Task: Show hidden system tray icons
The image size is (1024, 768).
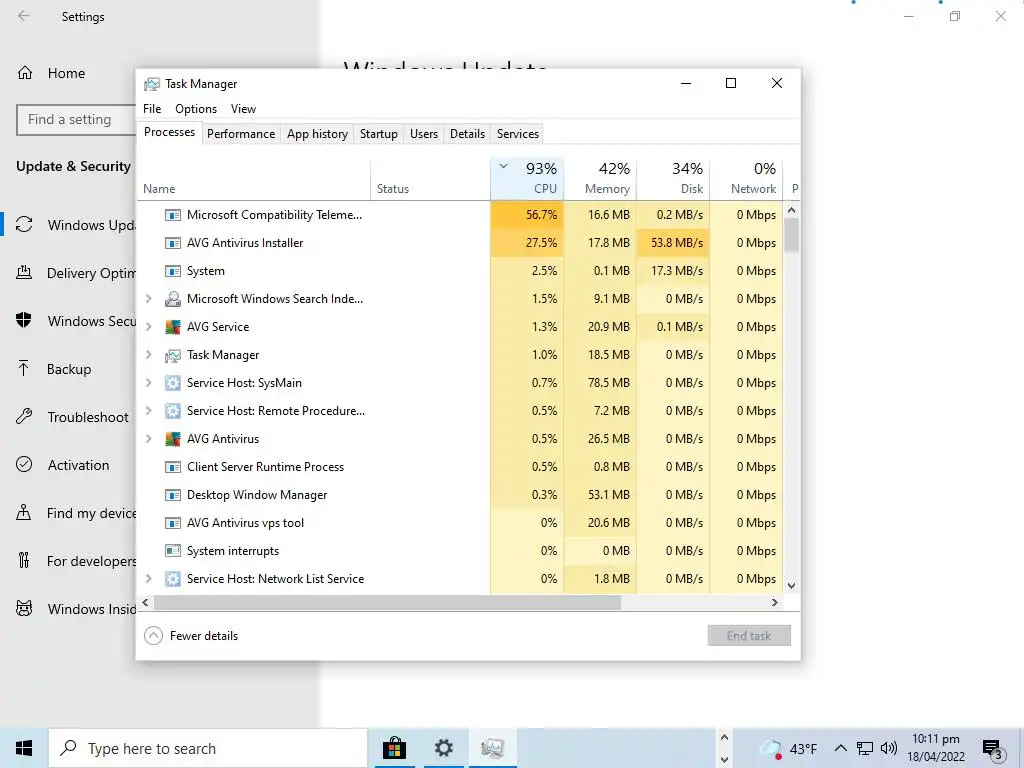Action: (840, 748)
